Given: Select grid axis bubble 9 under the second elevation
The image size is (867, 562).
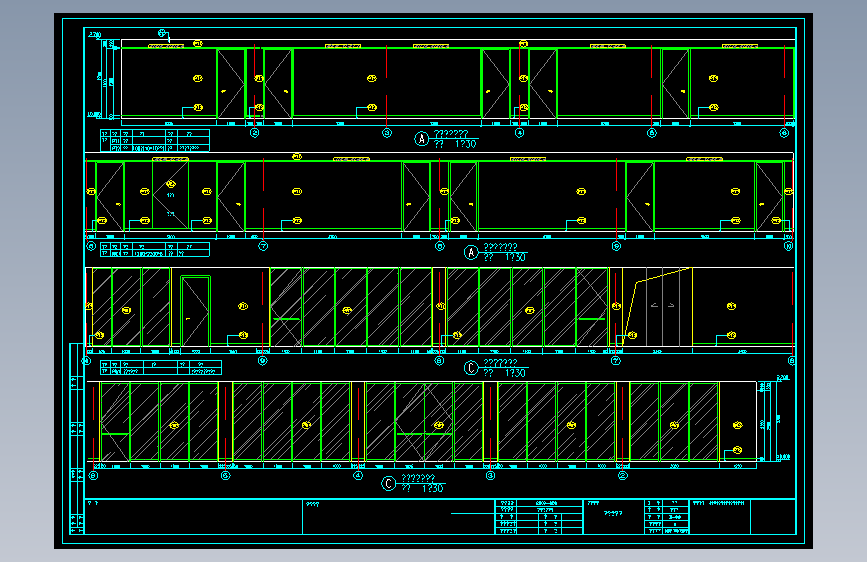Looking at the screenshot, I should click(617, 246).
